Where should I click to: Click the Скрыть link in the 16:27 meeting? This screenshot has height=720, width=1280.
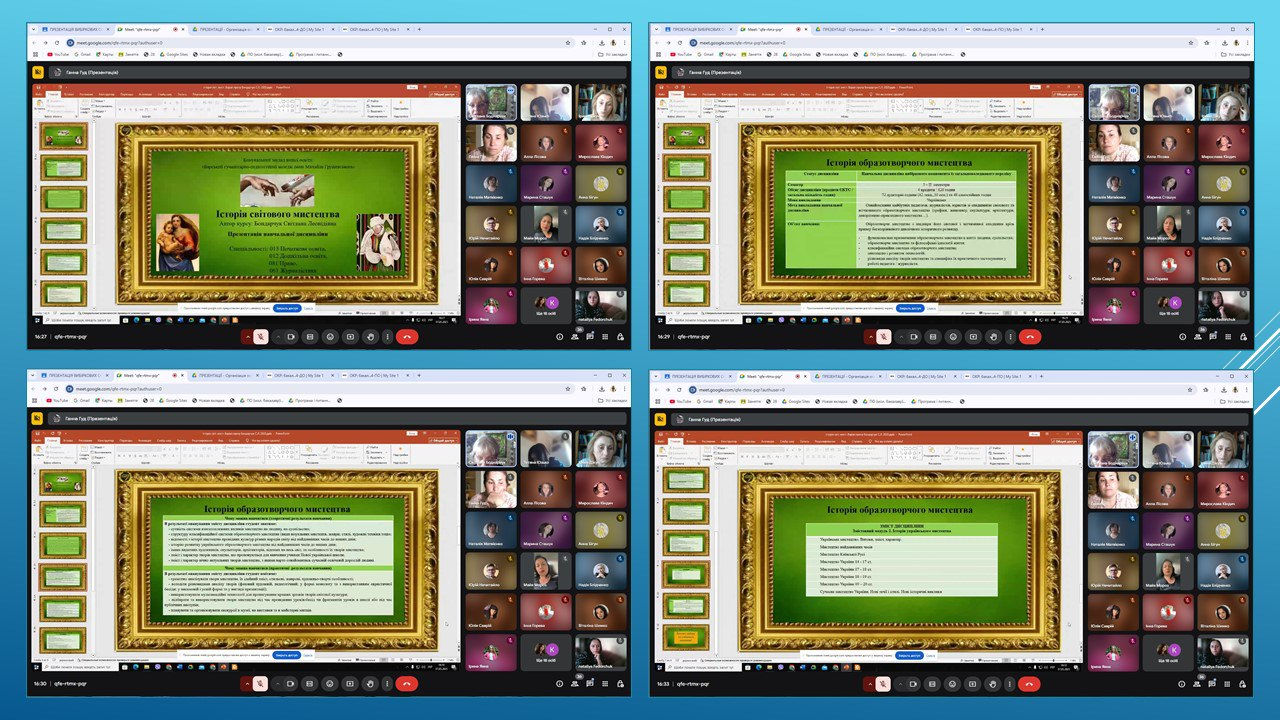(308, 309)
